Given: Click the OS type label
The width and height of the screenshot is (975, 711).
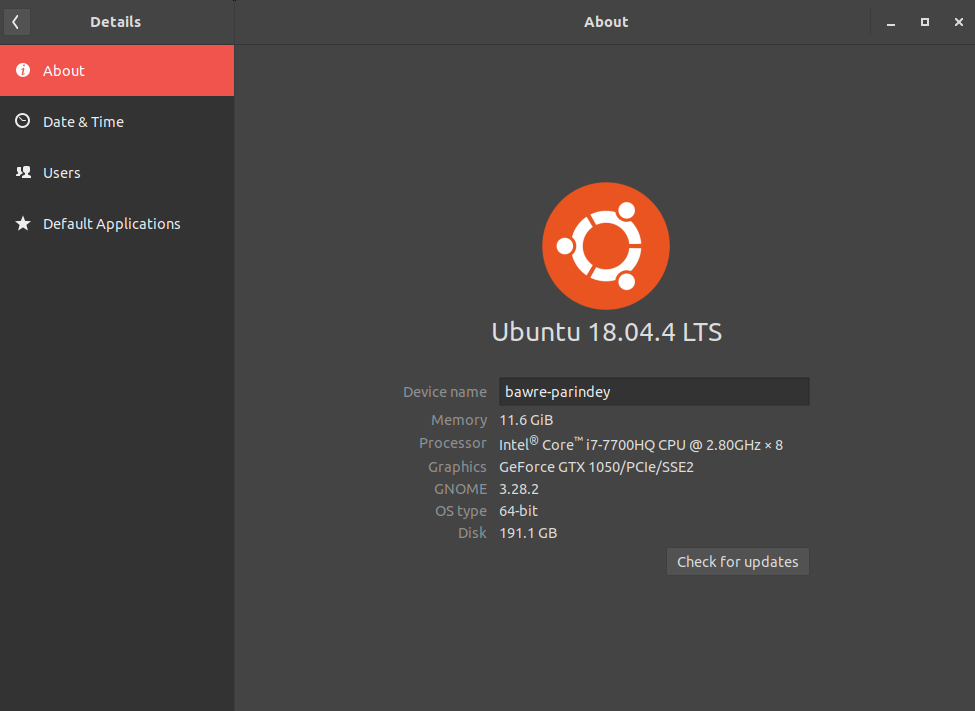Looking at the screenshot, I should click(461, 511).
